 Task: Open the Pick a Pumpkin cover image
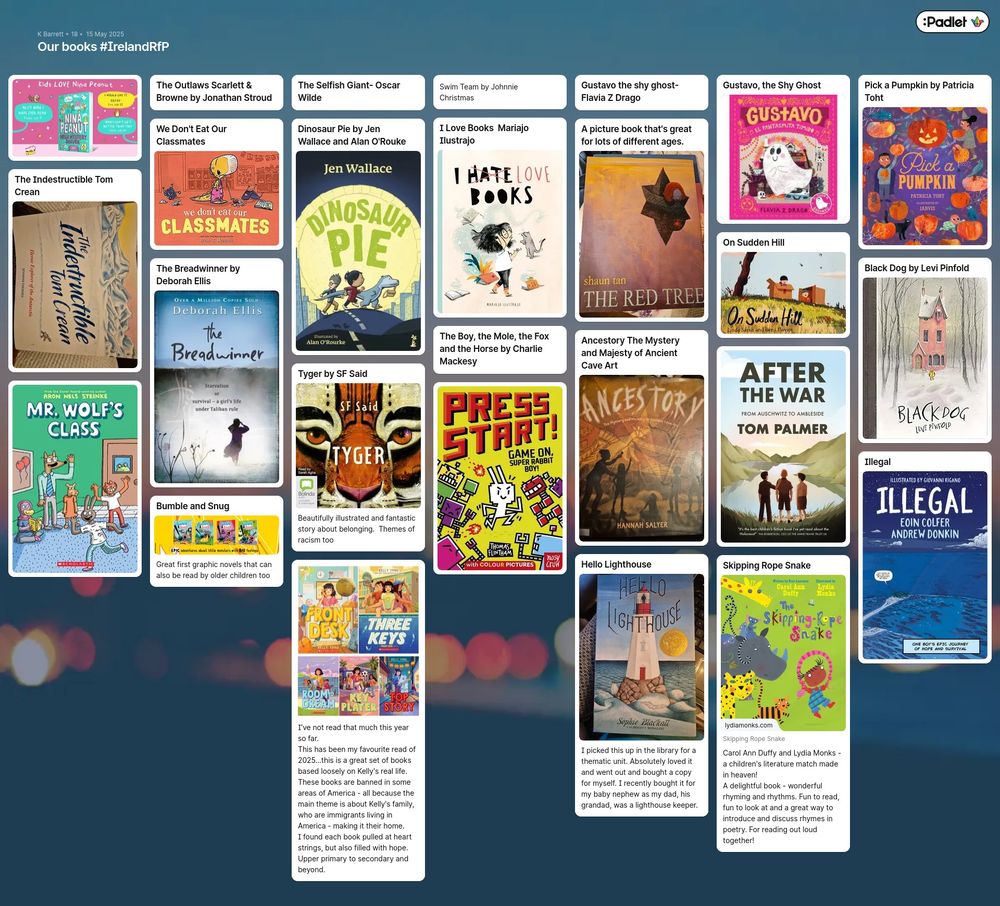click(924, 176)
